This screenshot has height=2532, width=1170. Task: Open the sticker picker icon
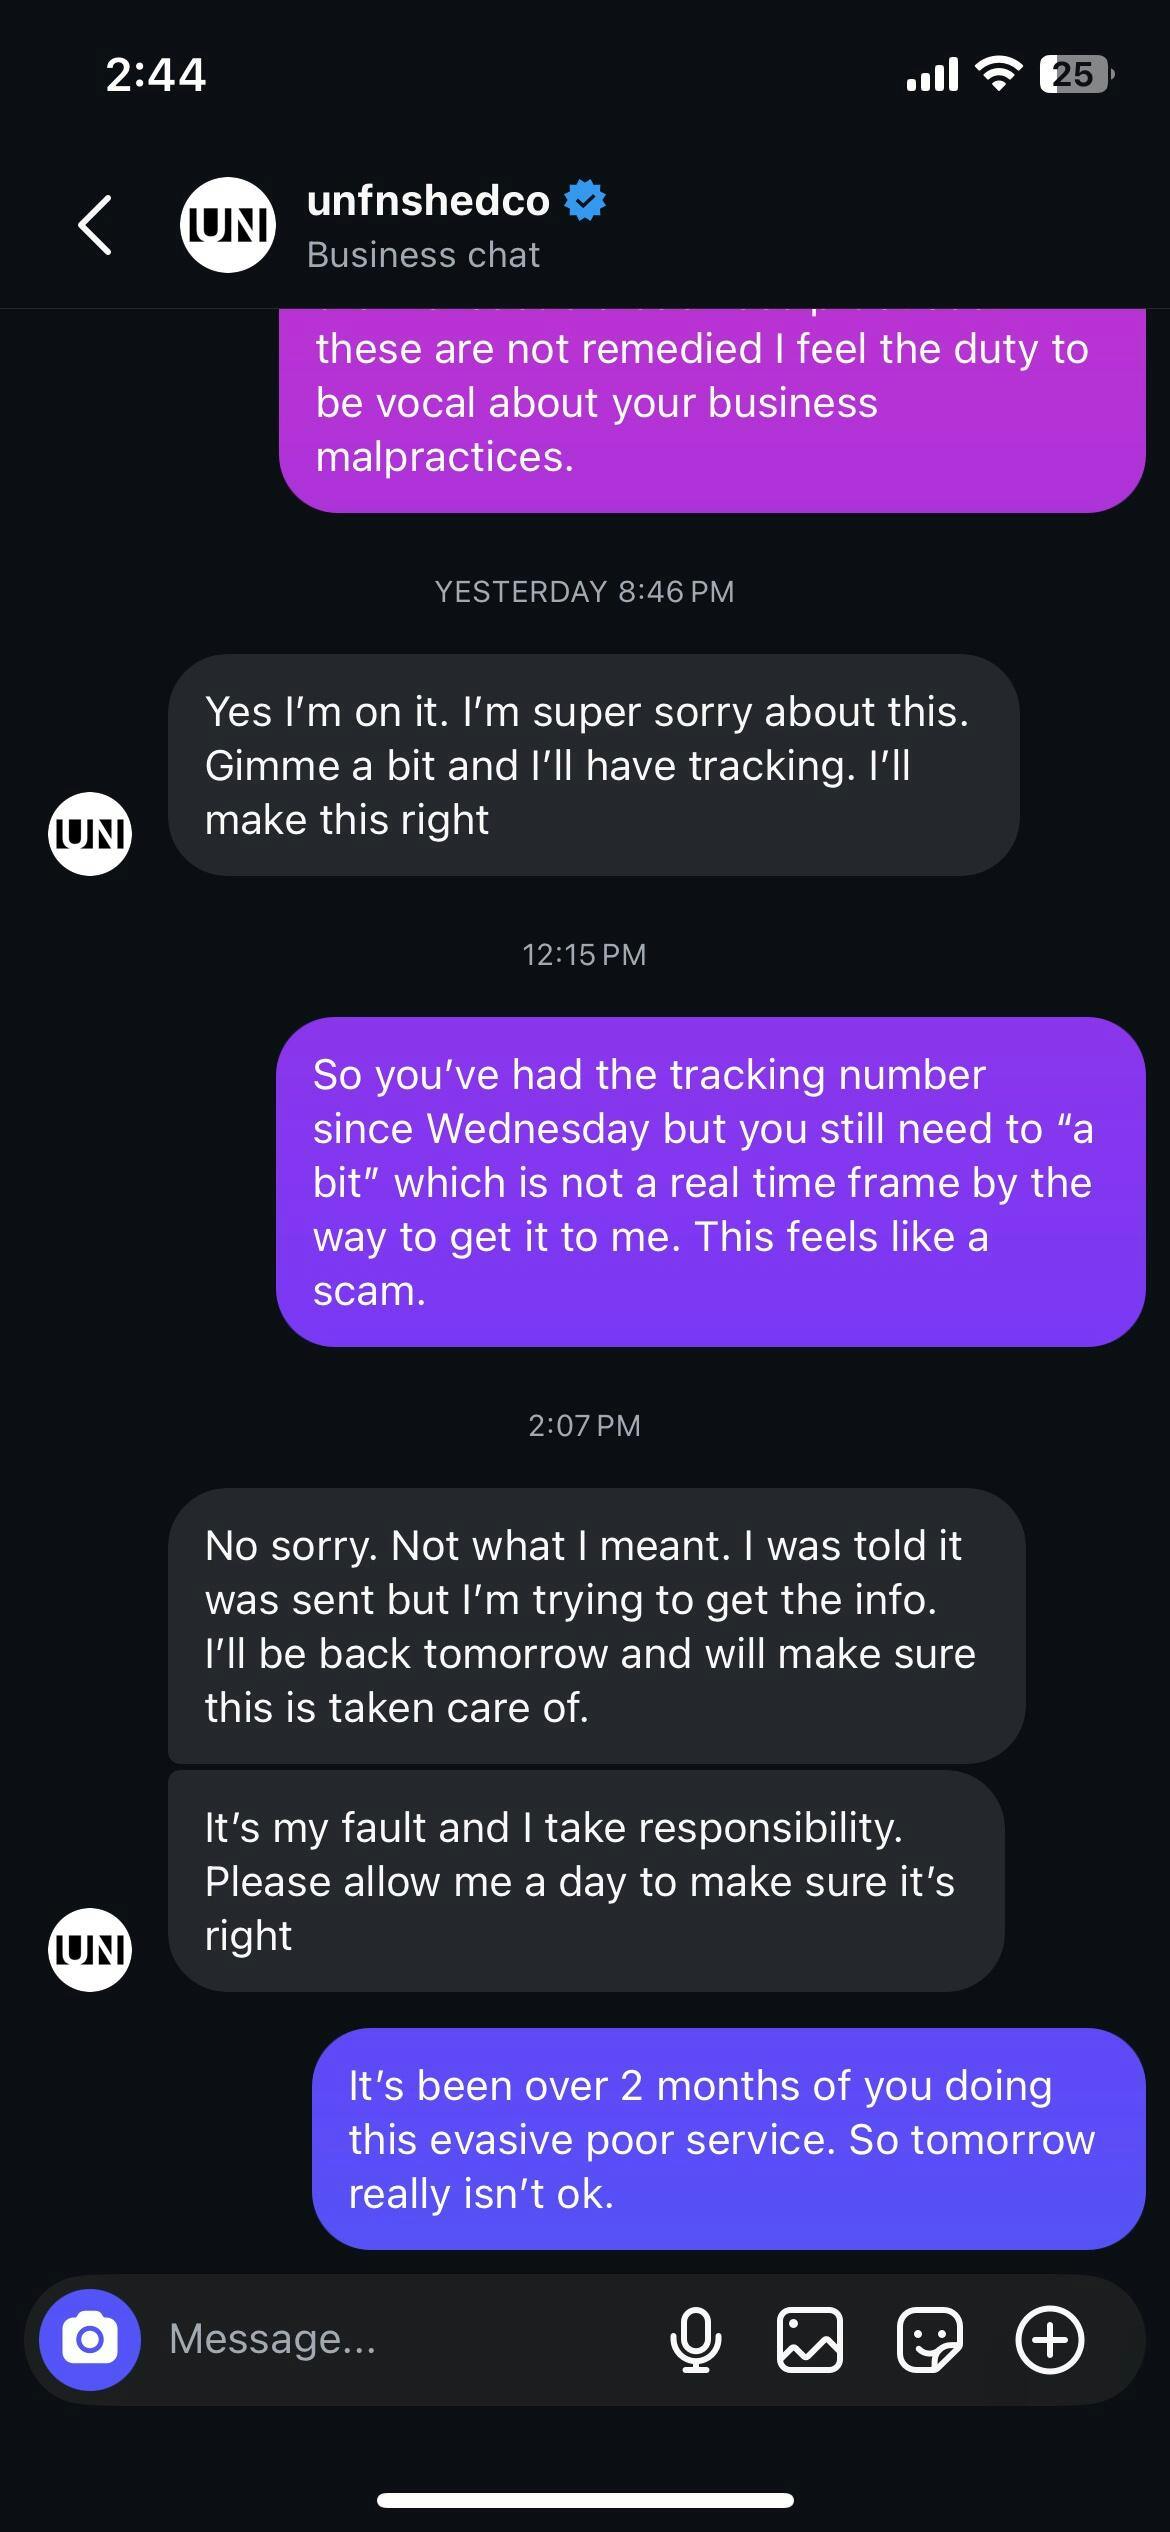coord(929,2340)
